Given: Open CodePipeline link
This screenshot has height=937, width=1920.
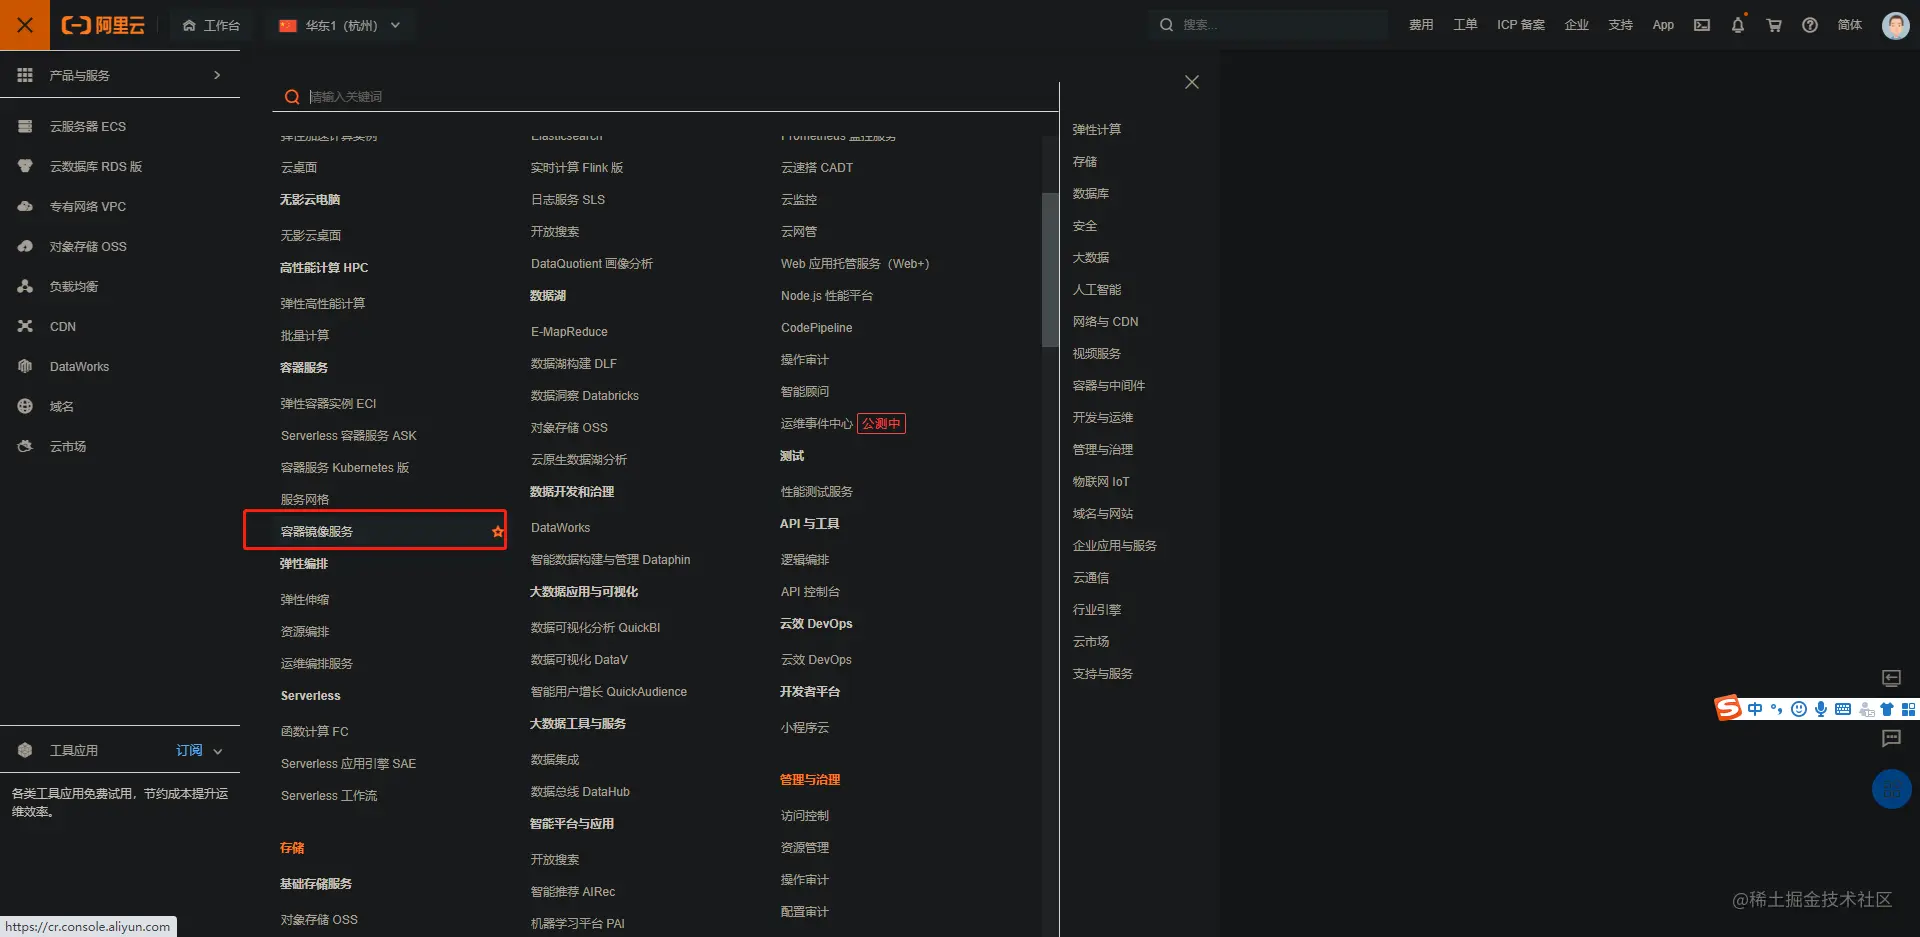Looking at the screenshot, I should (x=816, y=327).
